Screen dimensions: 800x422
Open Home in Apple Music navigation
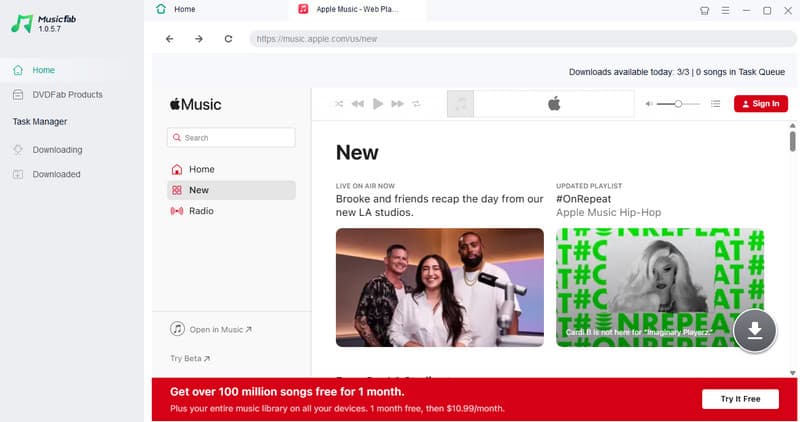point(231,169)
